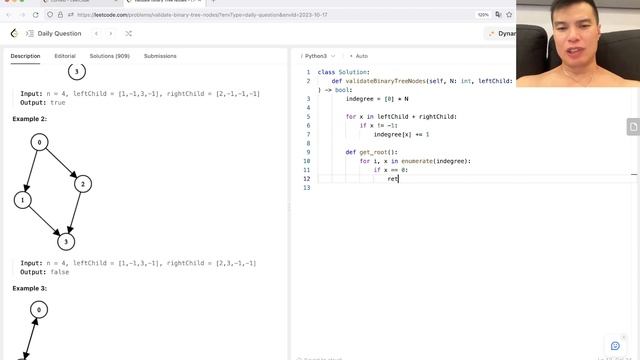Open the Solutions (909) tab
The height and width of the screenshot is (360, 640).
(109, 56)
